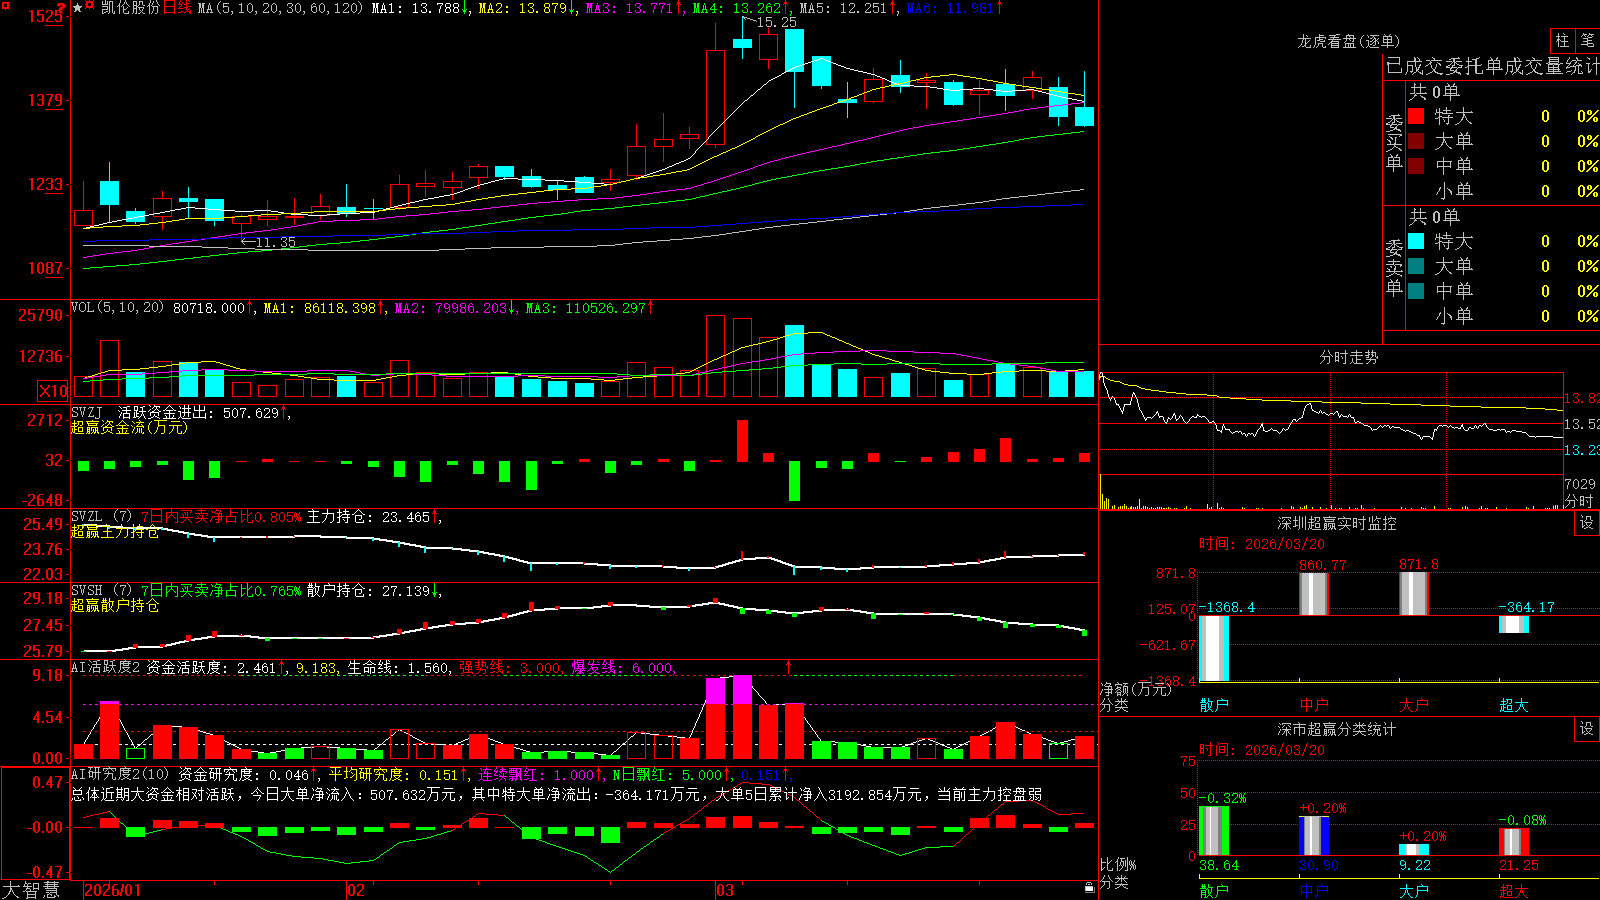Click the 凯伦股份 stock name
1600x900 pixels.
click(x=130, y=8)
